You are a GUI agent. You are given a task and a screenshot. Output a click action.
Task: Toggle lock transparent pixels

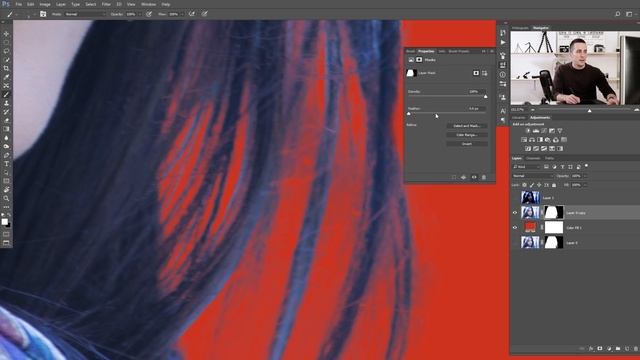524,185
